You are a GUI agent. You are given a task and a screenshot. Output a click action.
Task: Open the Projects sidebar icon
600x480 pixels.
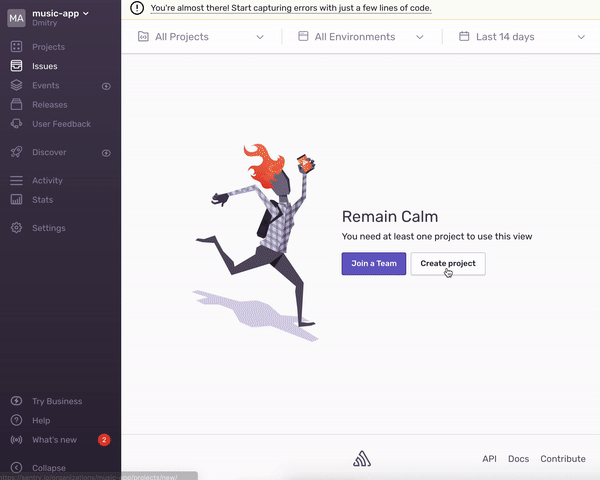point(16,47)
